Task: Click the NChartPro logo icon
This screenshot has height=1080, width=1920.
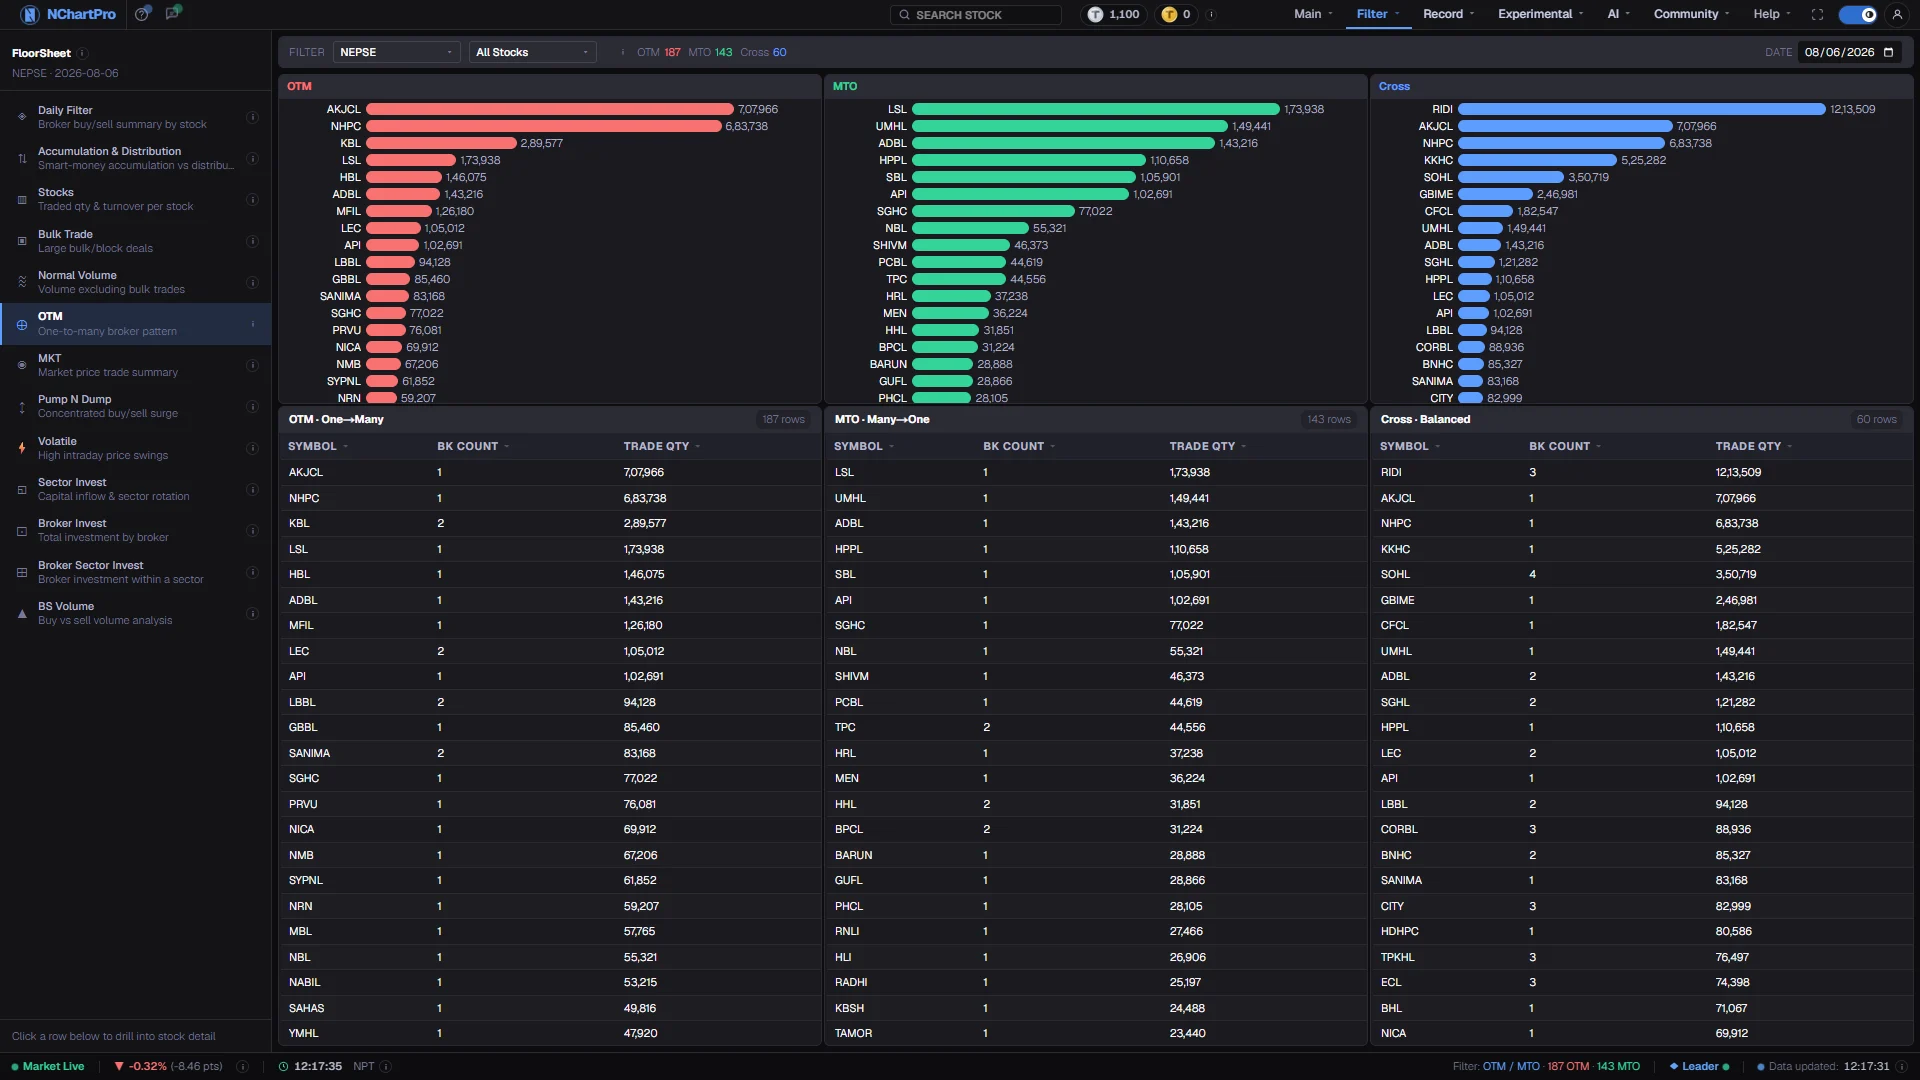Action: [x=30, y=14]
